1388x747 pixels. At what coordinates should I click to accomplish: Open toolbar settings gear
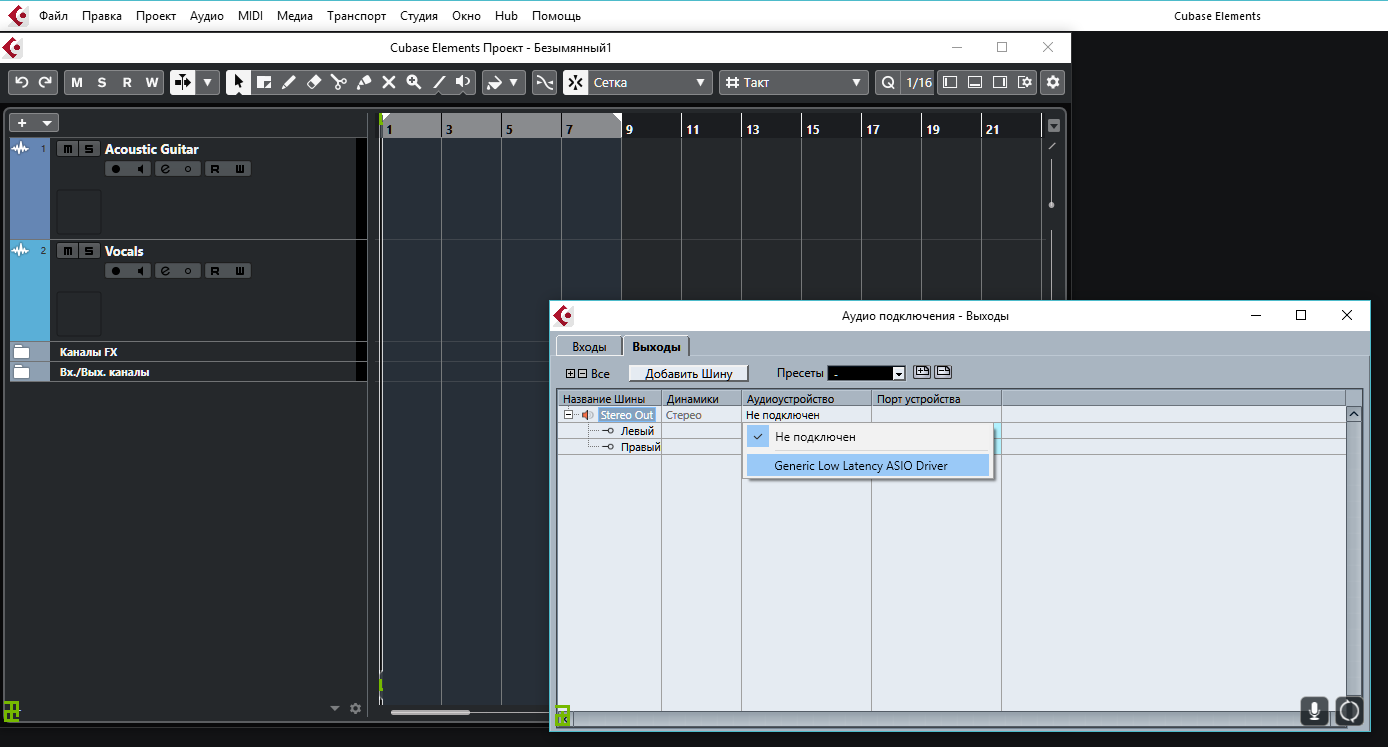1052,82
